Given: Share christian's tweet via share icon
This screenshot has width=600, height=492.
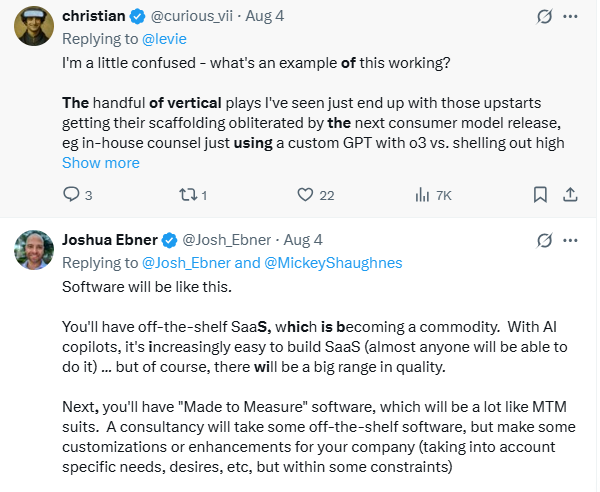Looking at the screenshot, I should 570,195.
